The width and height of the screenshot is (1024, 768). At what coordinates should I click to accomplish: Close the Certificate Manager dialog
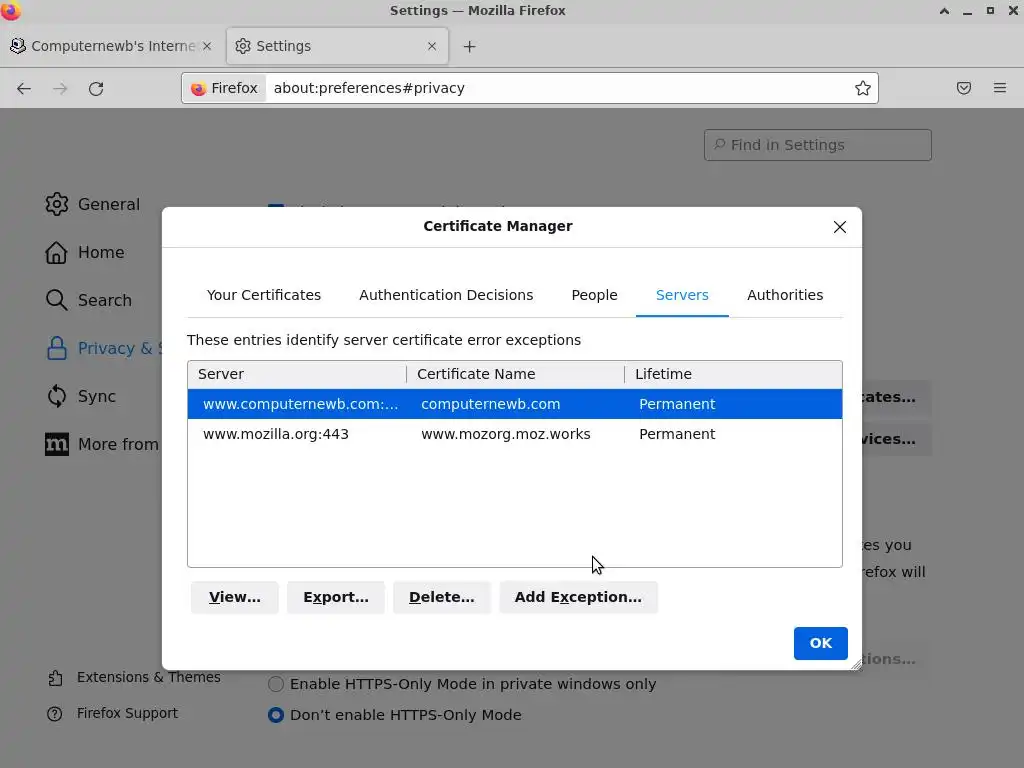[x=840, y=227]
